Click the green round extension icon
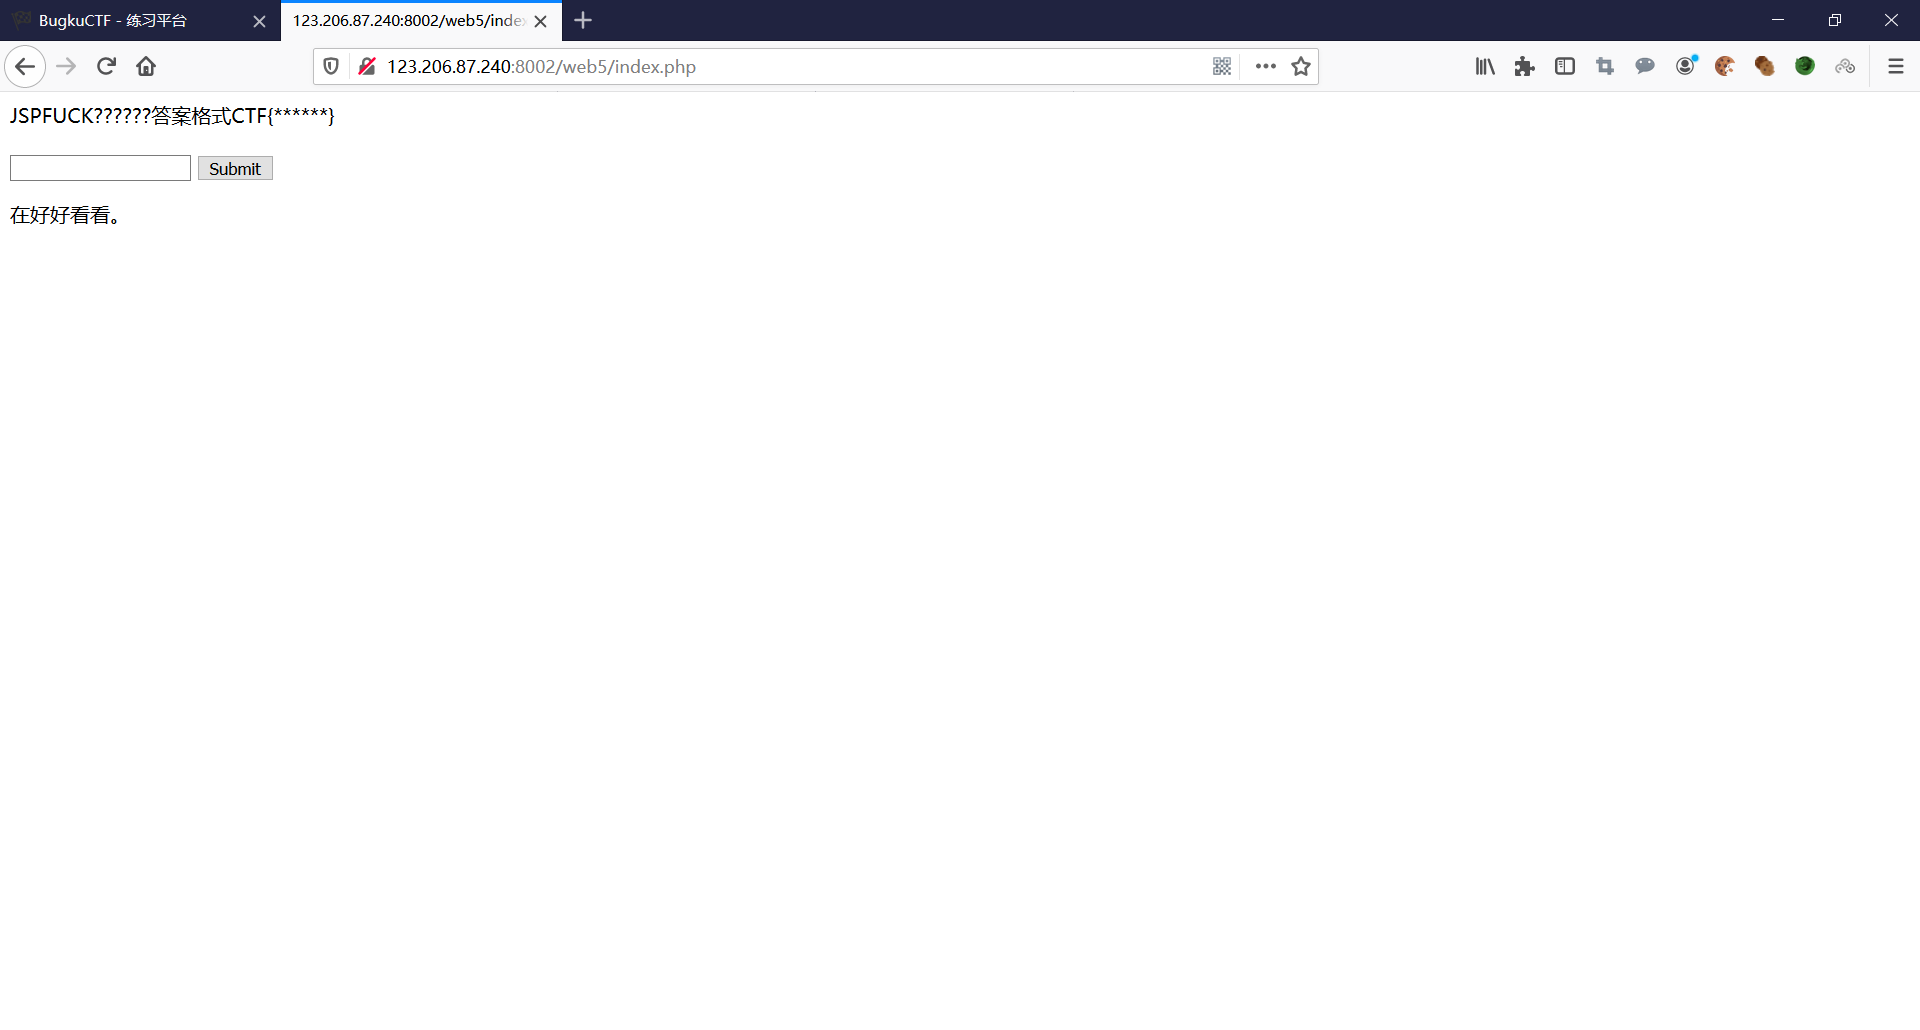Image resolution: width=1920 pixels, height=1030 pixels. point(1805,67)
